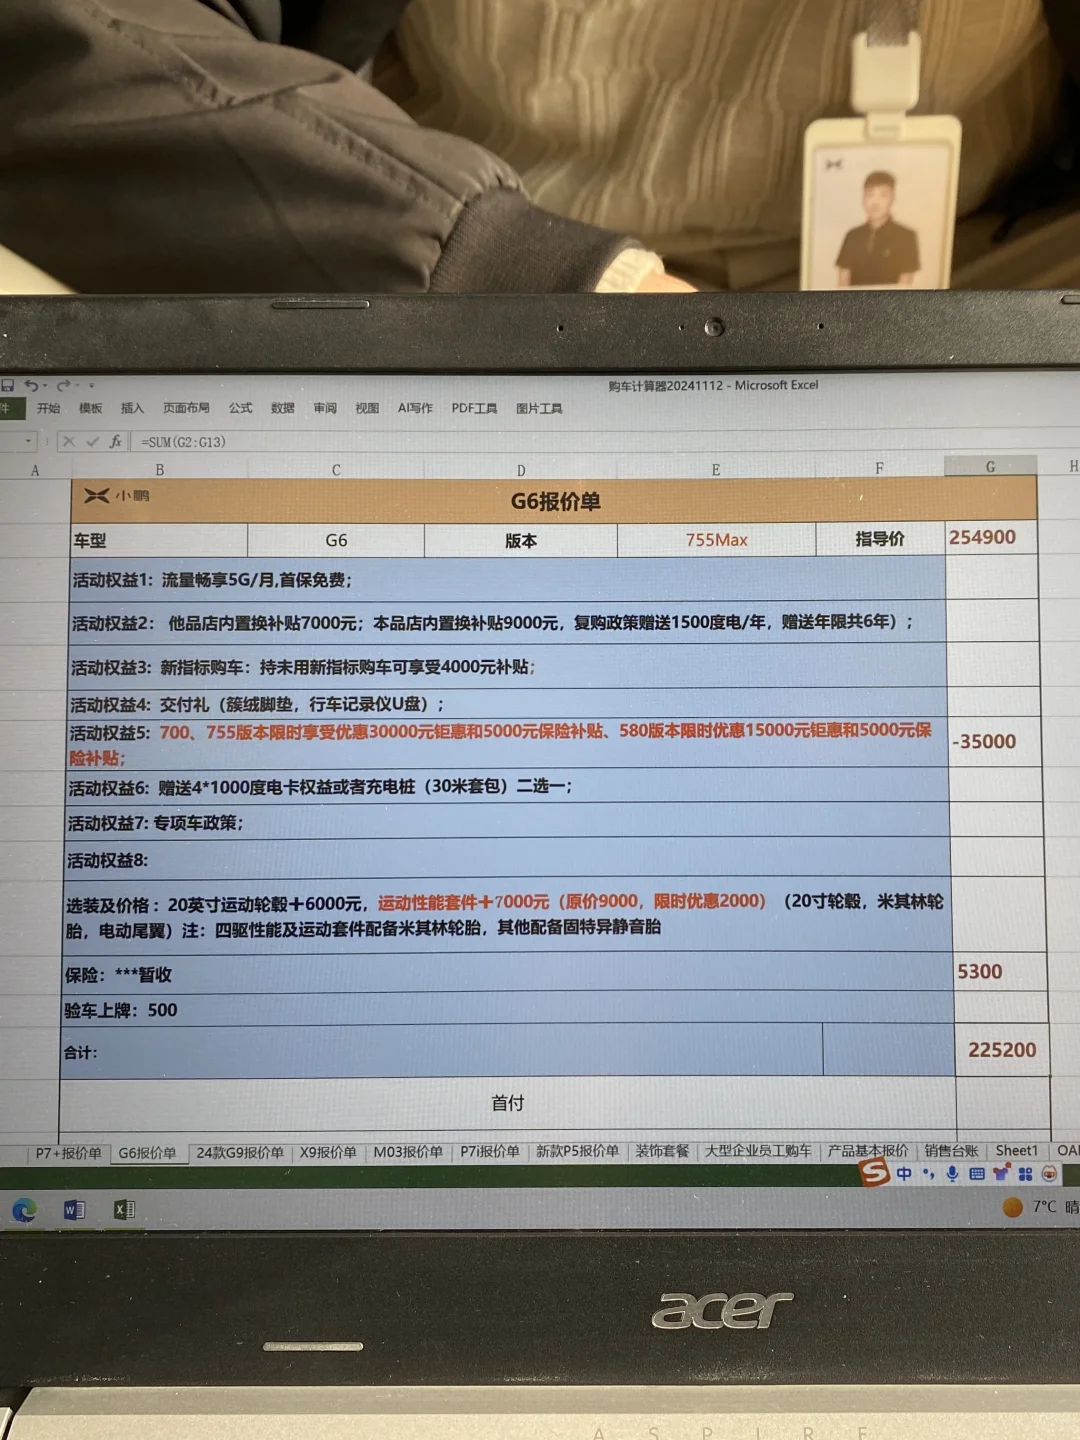Expand the Undo history dropdown arrow

44,385
